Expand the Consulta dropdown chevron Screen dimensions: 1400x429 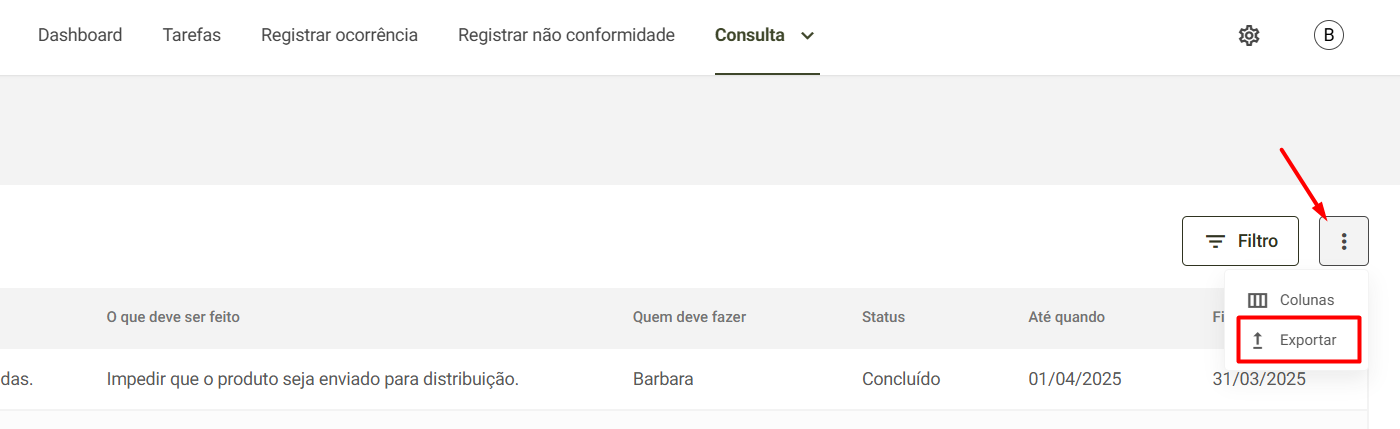808,36
